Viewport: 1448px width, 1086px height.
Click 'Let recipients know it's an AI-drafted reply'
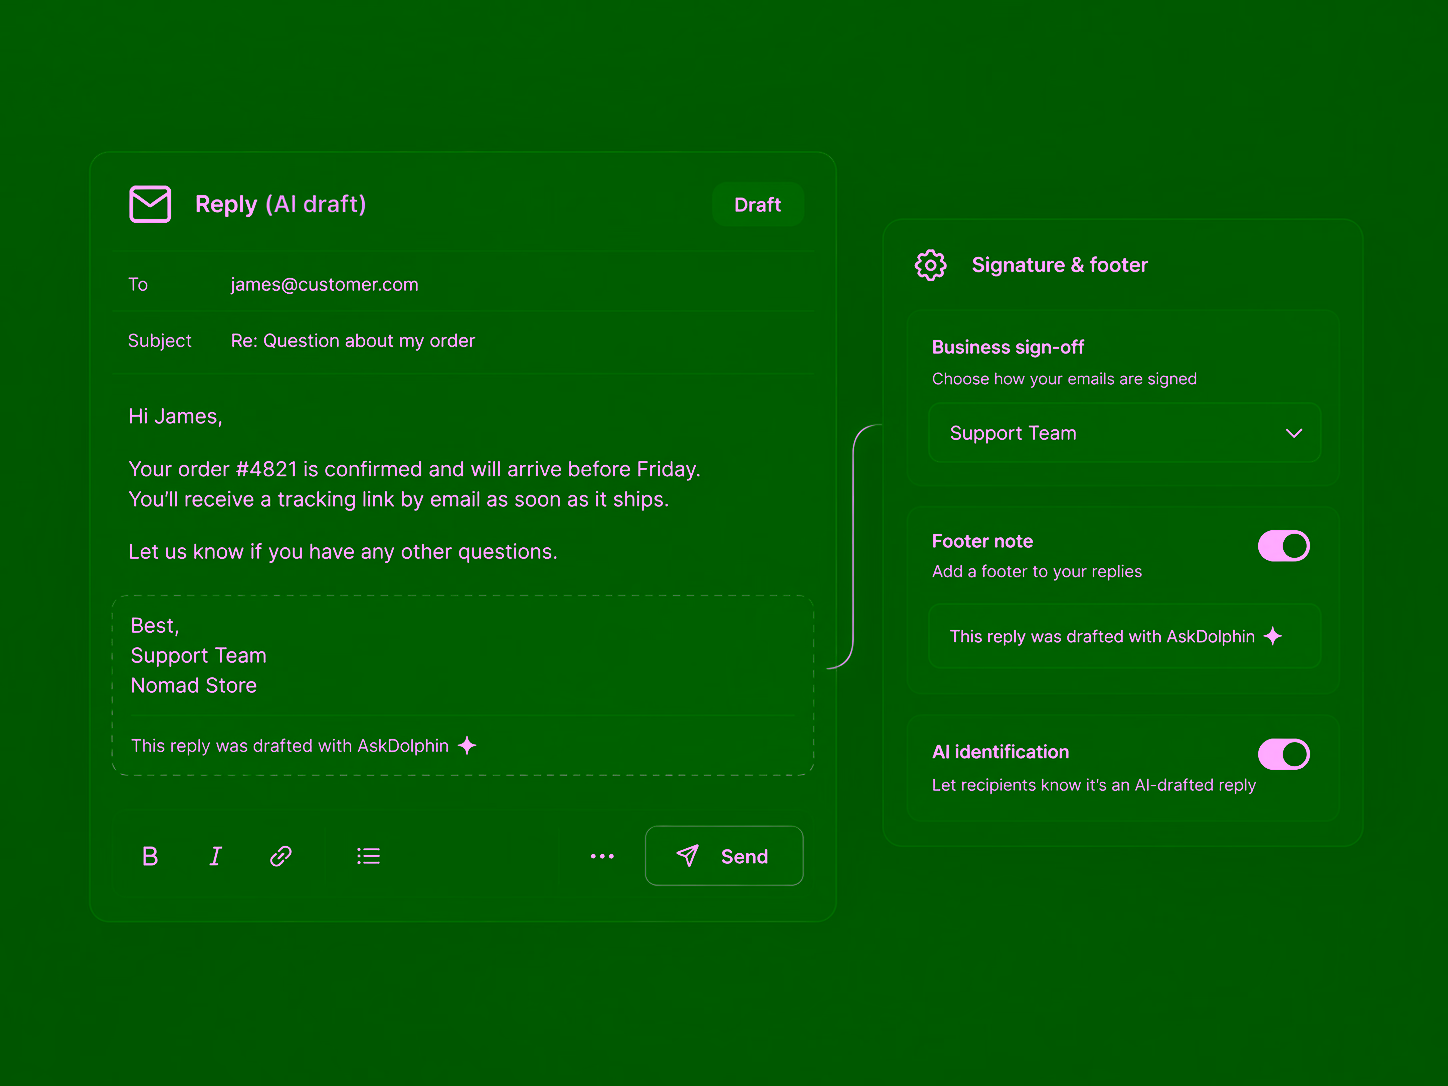tap(1093, 785)
